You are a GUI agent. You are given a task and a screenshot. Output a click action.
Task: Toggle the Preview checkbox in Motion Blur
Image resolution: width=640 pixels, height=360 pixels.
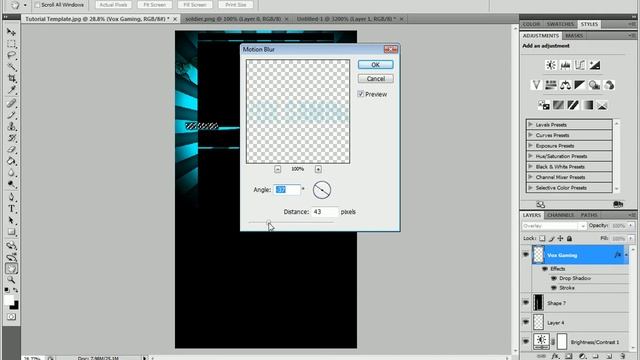360,94
